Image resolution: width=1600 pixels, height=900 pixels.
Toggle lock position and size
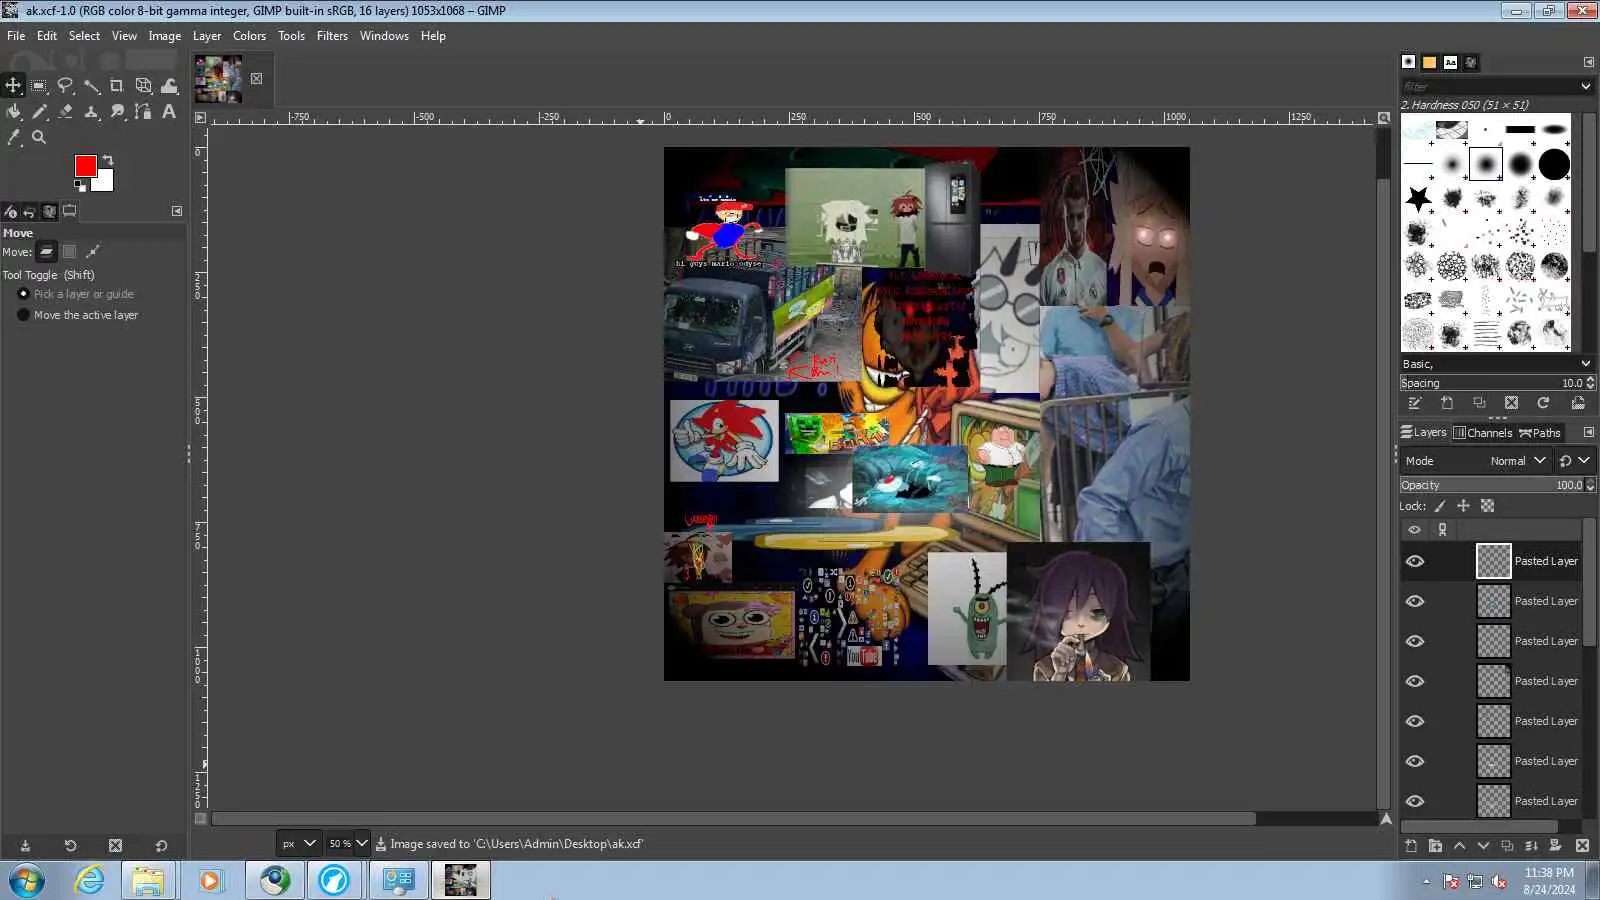[1463, 506]
